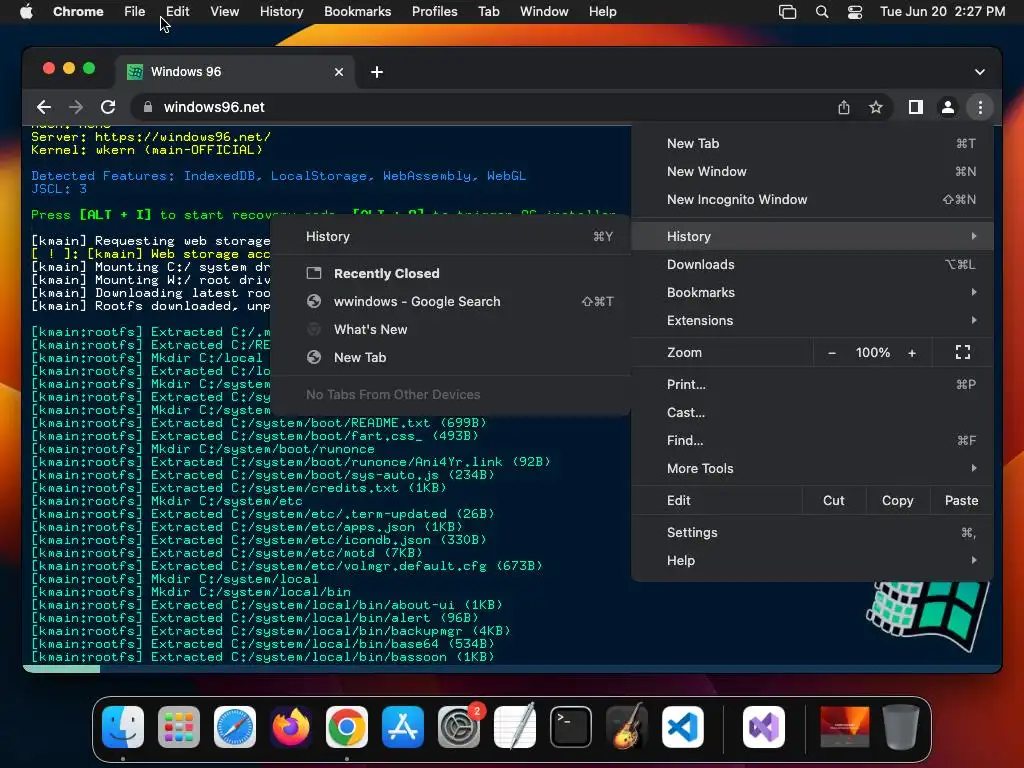Image resolution: width=1024 pixels, height=768 pixels.
Task: Select New Tab in Chrome menu
Action: [x=812, y=144]
